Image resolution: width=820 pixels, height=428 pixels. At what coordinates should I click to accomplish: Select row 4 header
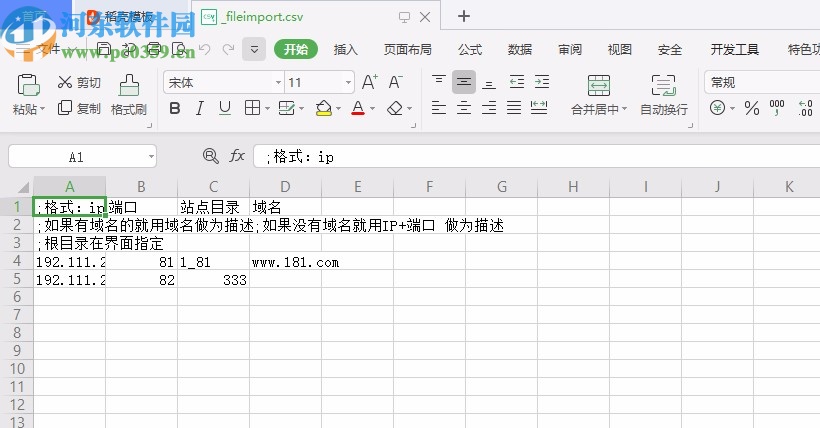(17, 261)
